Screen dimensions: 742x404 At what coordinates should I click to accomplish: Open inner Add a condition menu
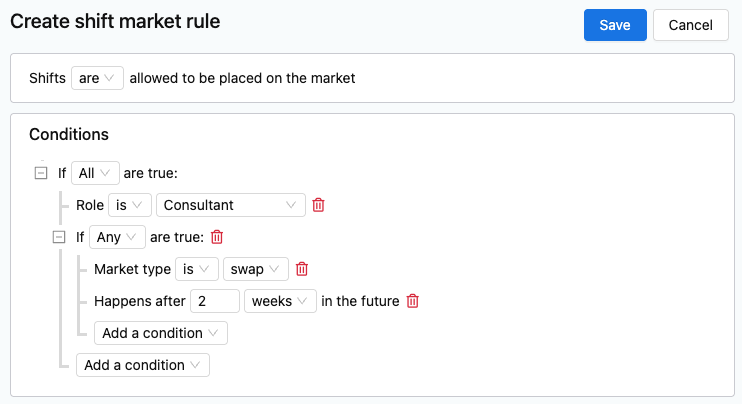coord(161,333)
